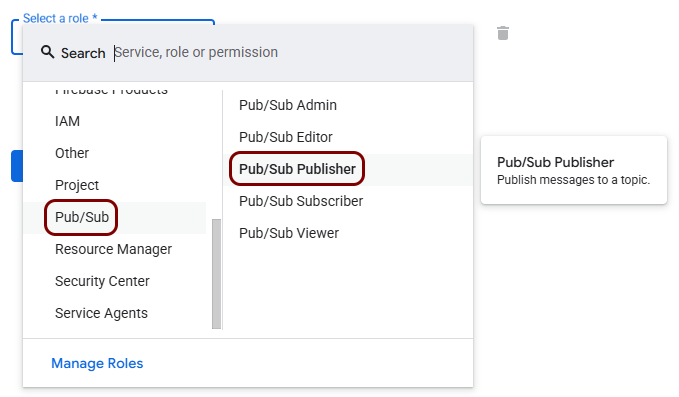Choose Security Center category
The height and width of the screenshot is (397, 679).
tap(102, 281)
